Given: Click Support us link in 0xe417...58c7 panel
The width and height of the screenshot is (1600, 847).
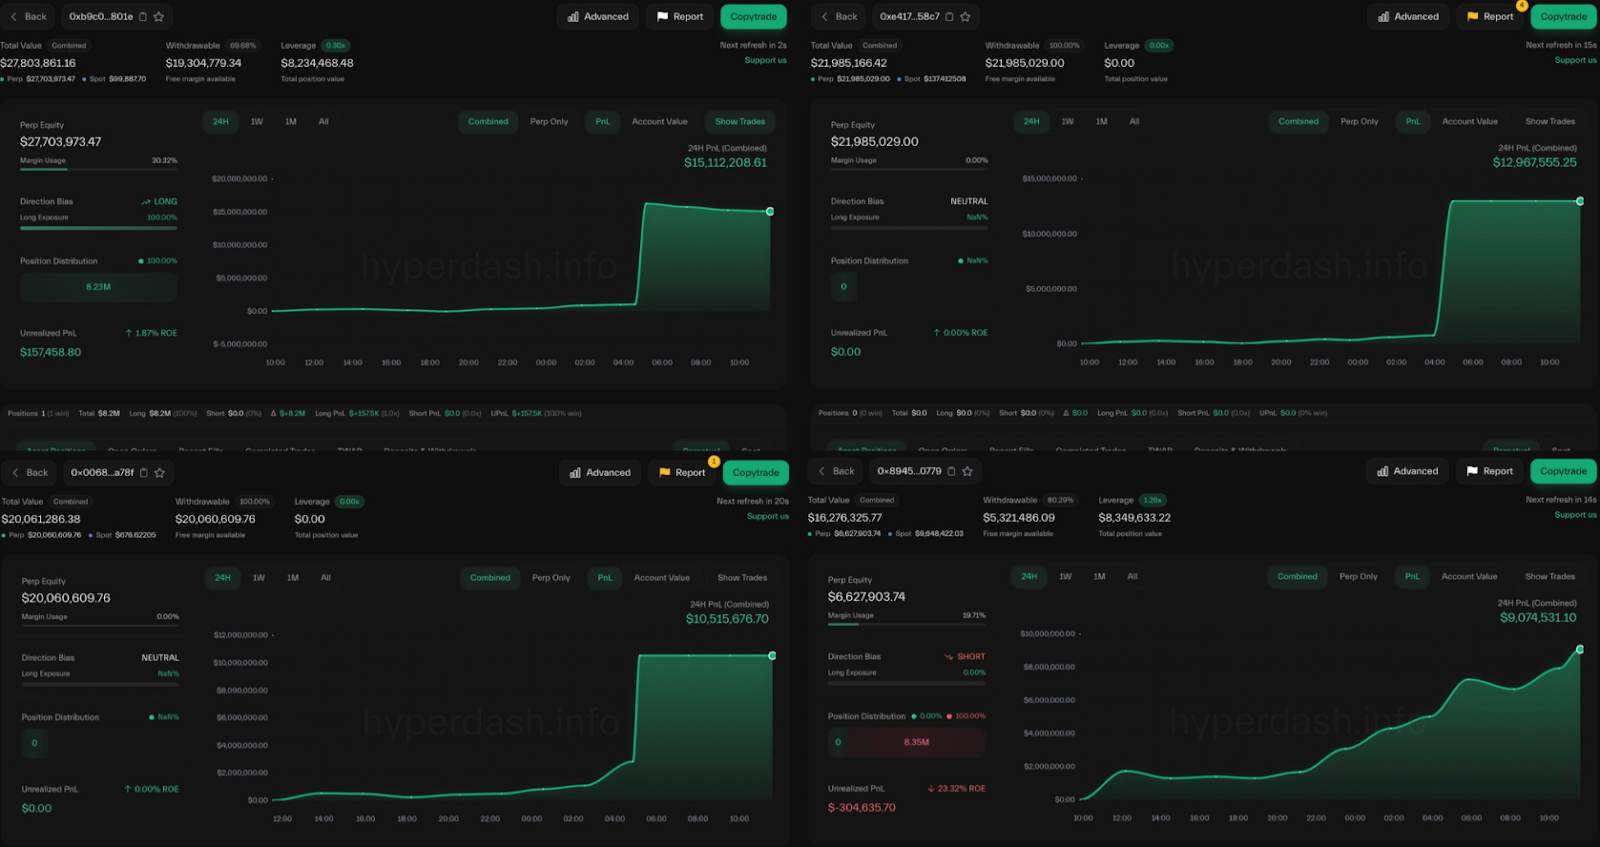Looking at the screenshot, I should pos(1575,60).
